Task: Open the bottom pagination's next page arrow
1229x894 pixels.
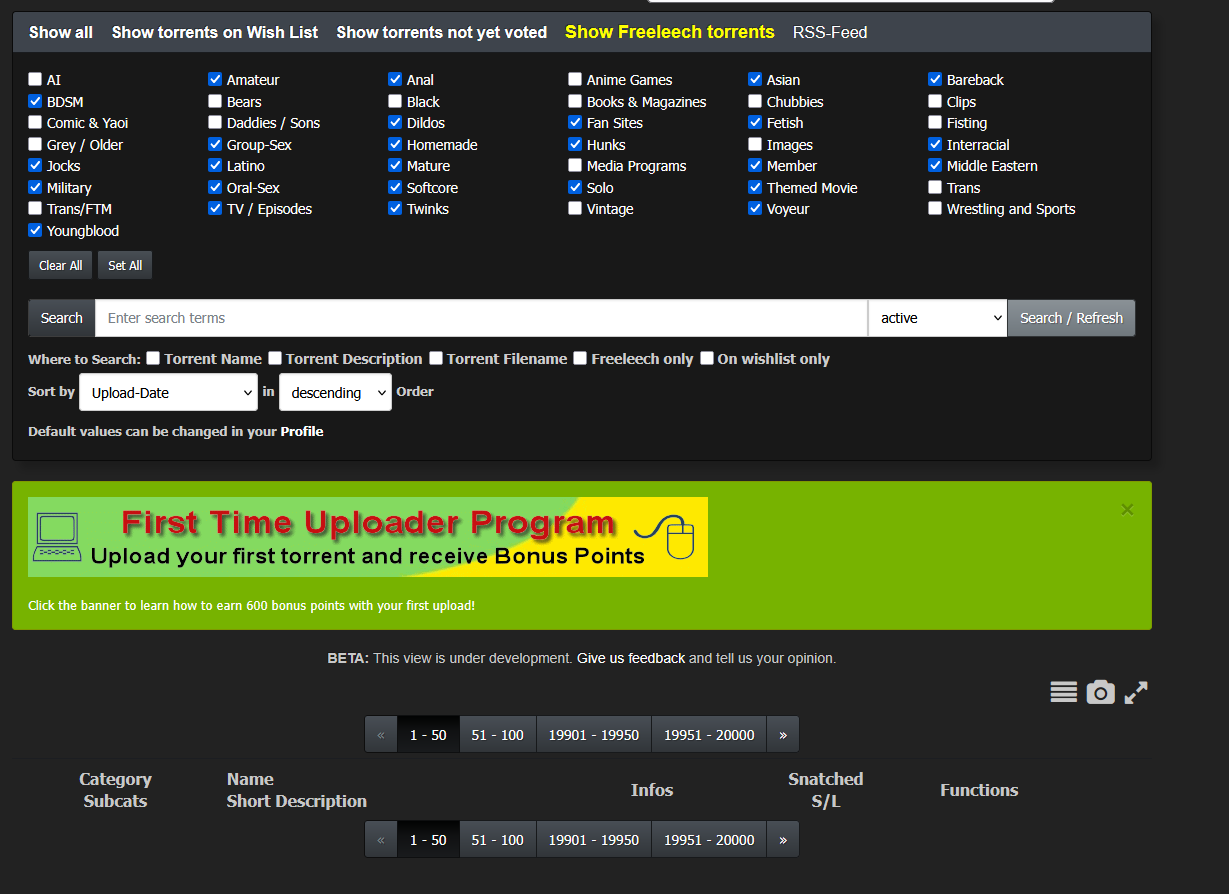Action: 782,838
